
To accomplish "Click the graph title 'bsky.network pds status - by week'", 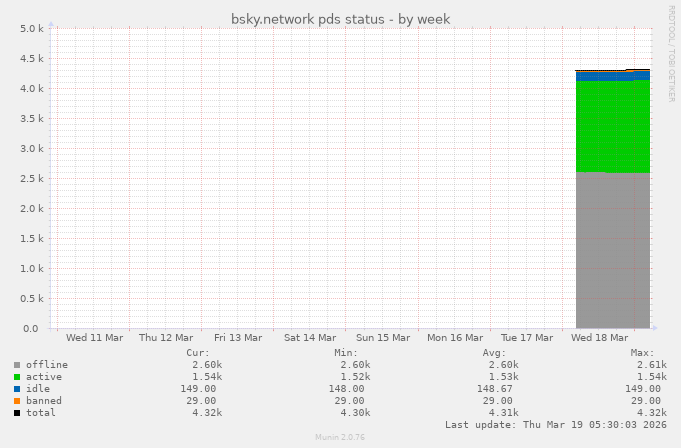I will [340, 19].
